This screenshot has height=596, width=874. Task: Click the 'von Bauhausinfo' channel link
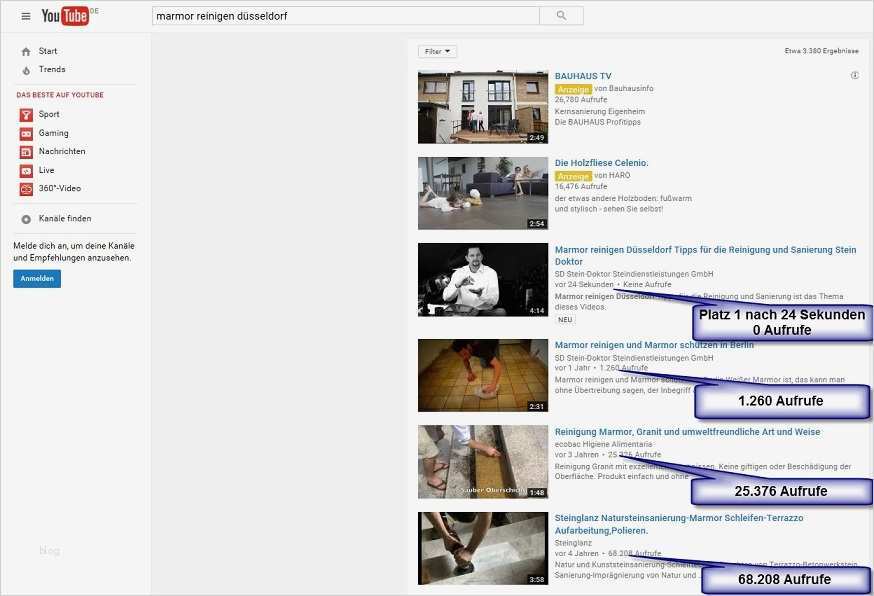(x=624, y=88)
